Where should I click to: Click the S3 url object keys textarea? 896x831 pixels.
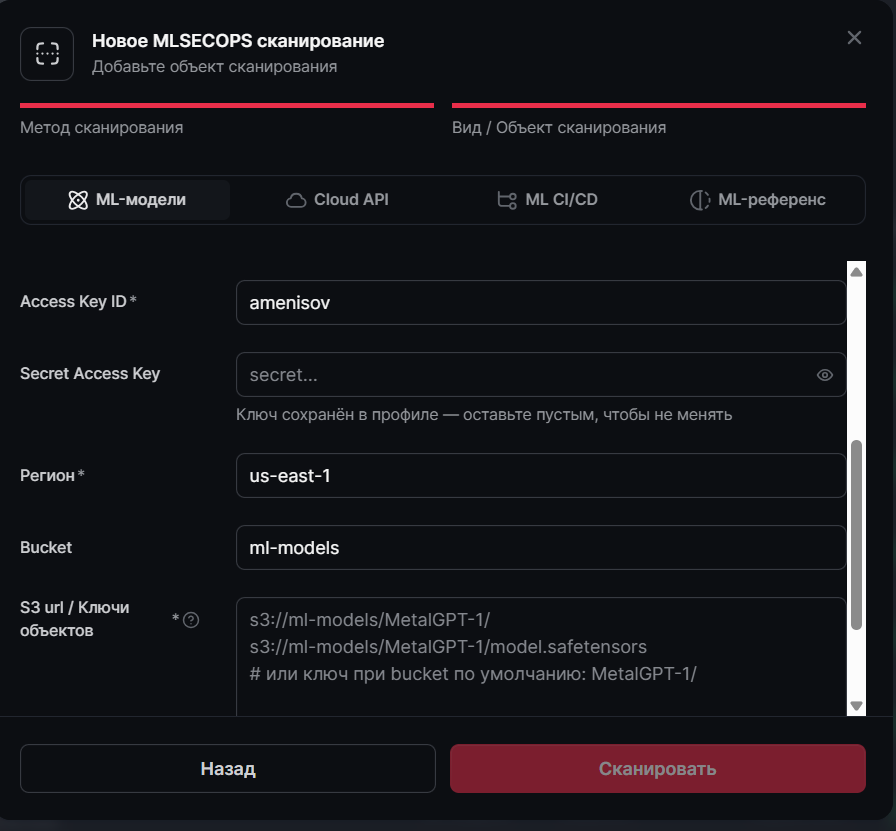[541, 657]
